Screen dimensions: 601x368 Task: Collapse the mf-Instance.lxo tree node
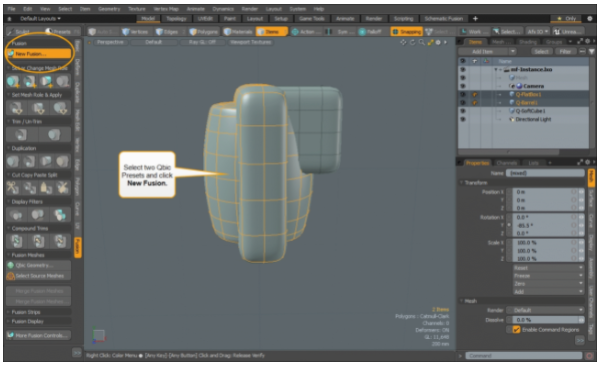(496, 70)
